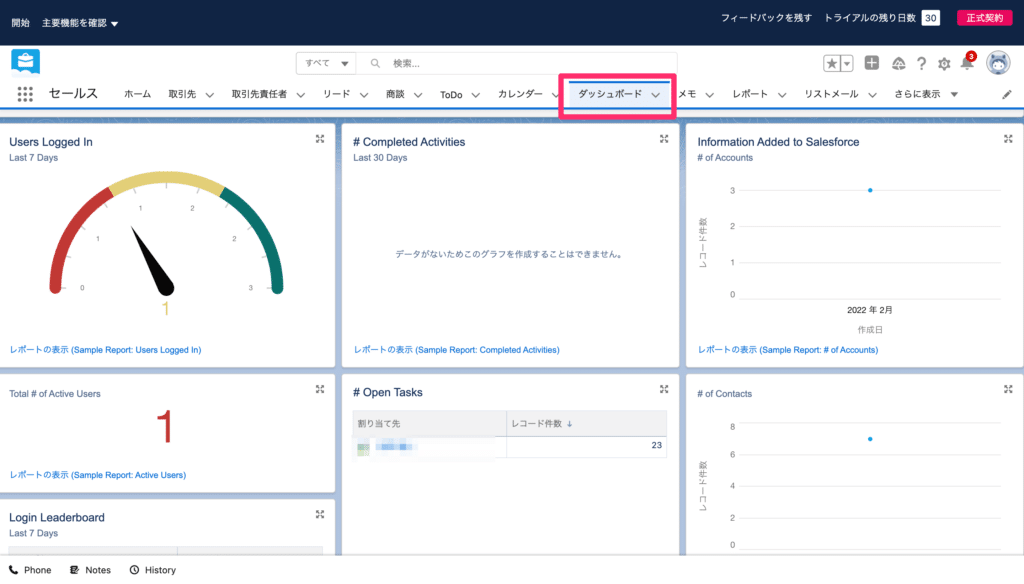
Task: Open the setup gear icon
Action: coord(944,63)
